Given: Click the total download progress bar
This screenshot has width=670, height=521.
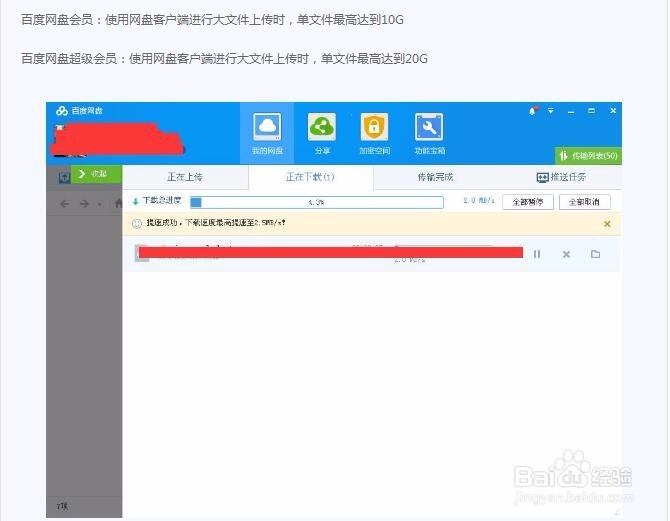Looking at the screenshot, I should 317,202.
